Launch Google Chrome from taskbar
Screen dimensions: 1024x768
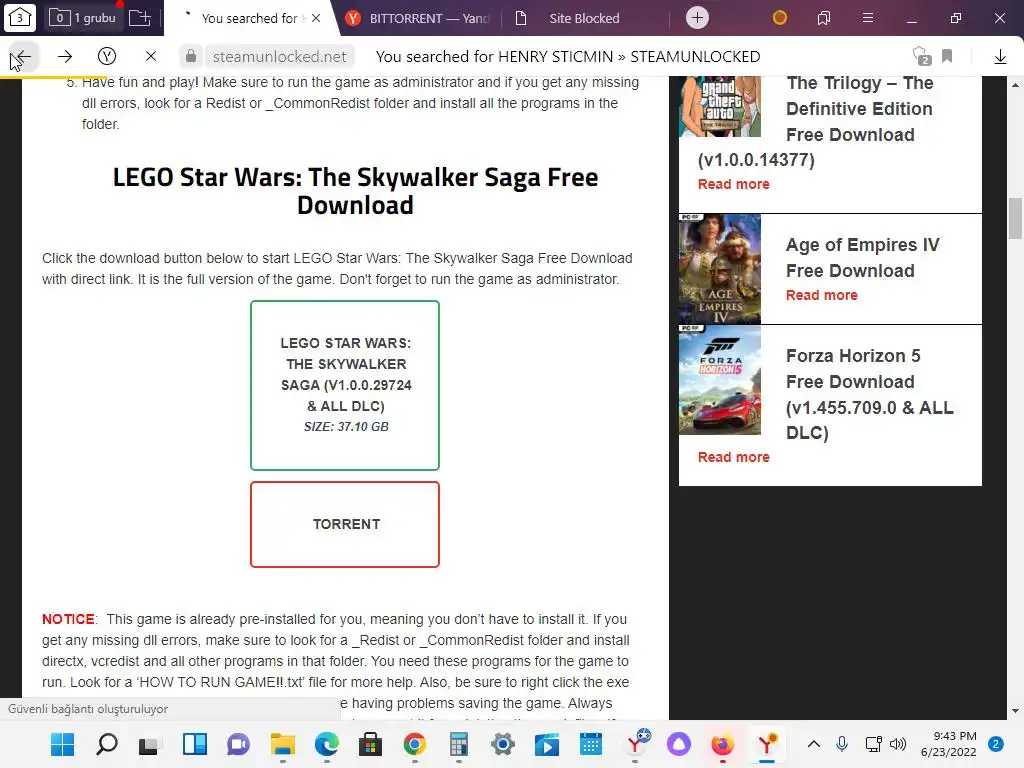point(415,744)
